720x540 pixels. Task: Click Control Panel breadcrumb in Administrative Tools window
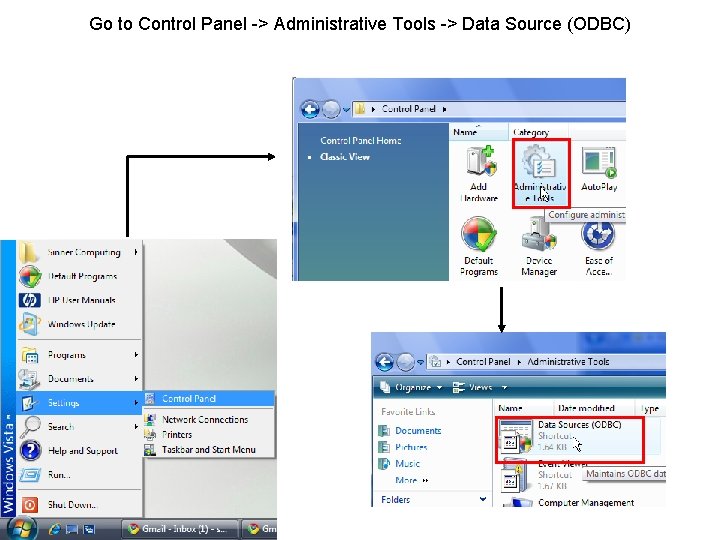coord(483,362)
